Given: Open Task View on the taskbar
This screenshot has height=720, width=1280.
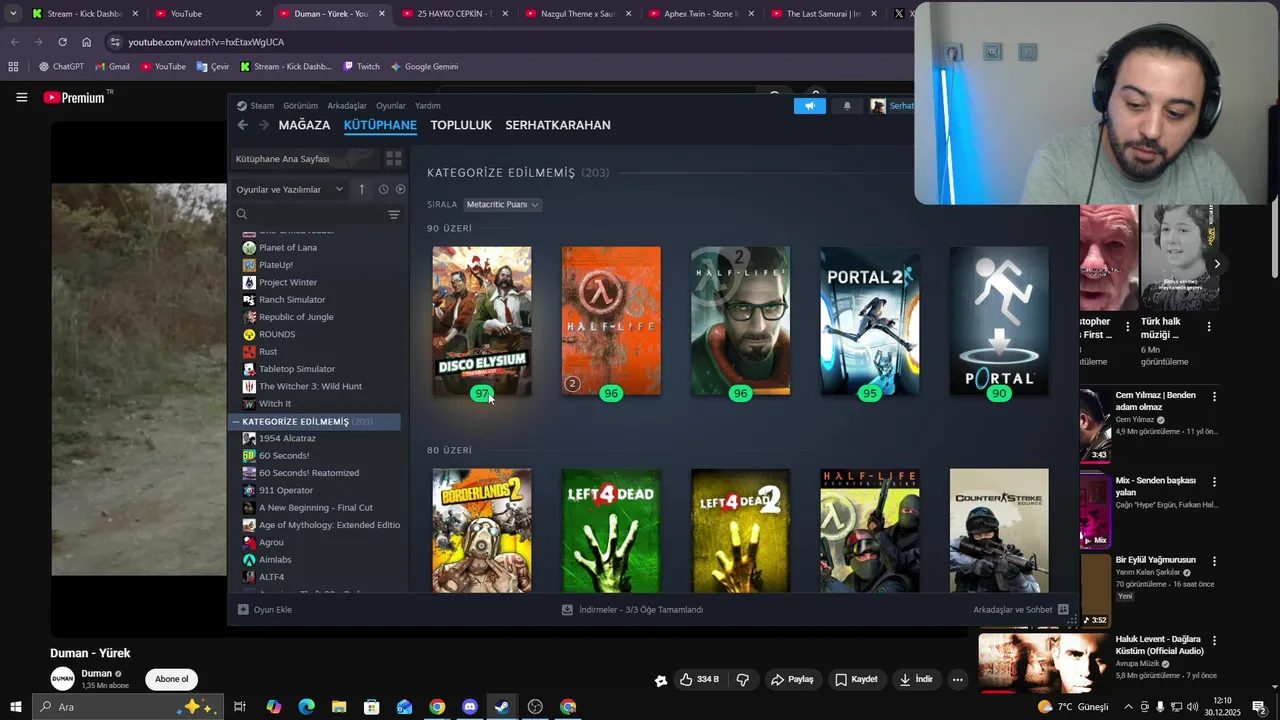Looking at the screenshot, I should click(240, 707).
